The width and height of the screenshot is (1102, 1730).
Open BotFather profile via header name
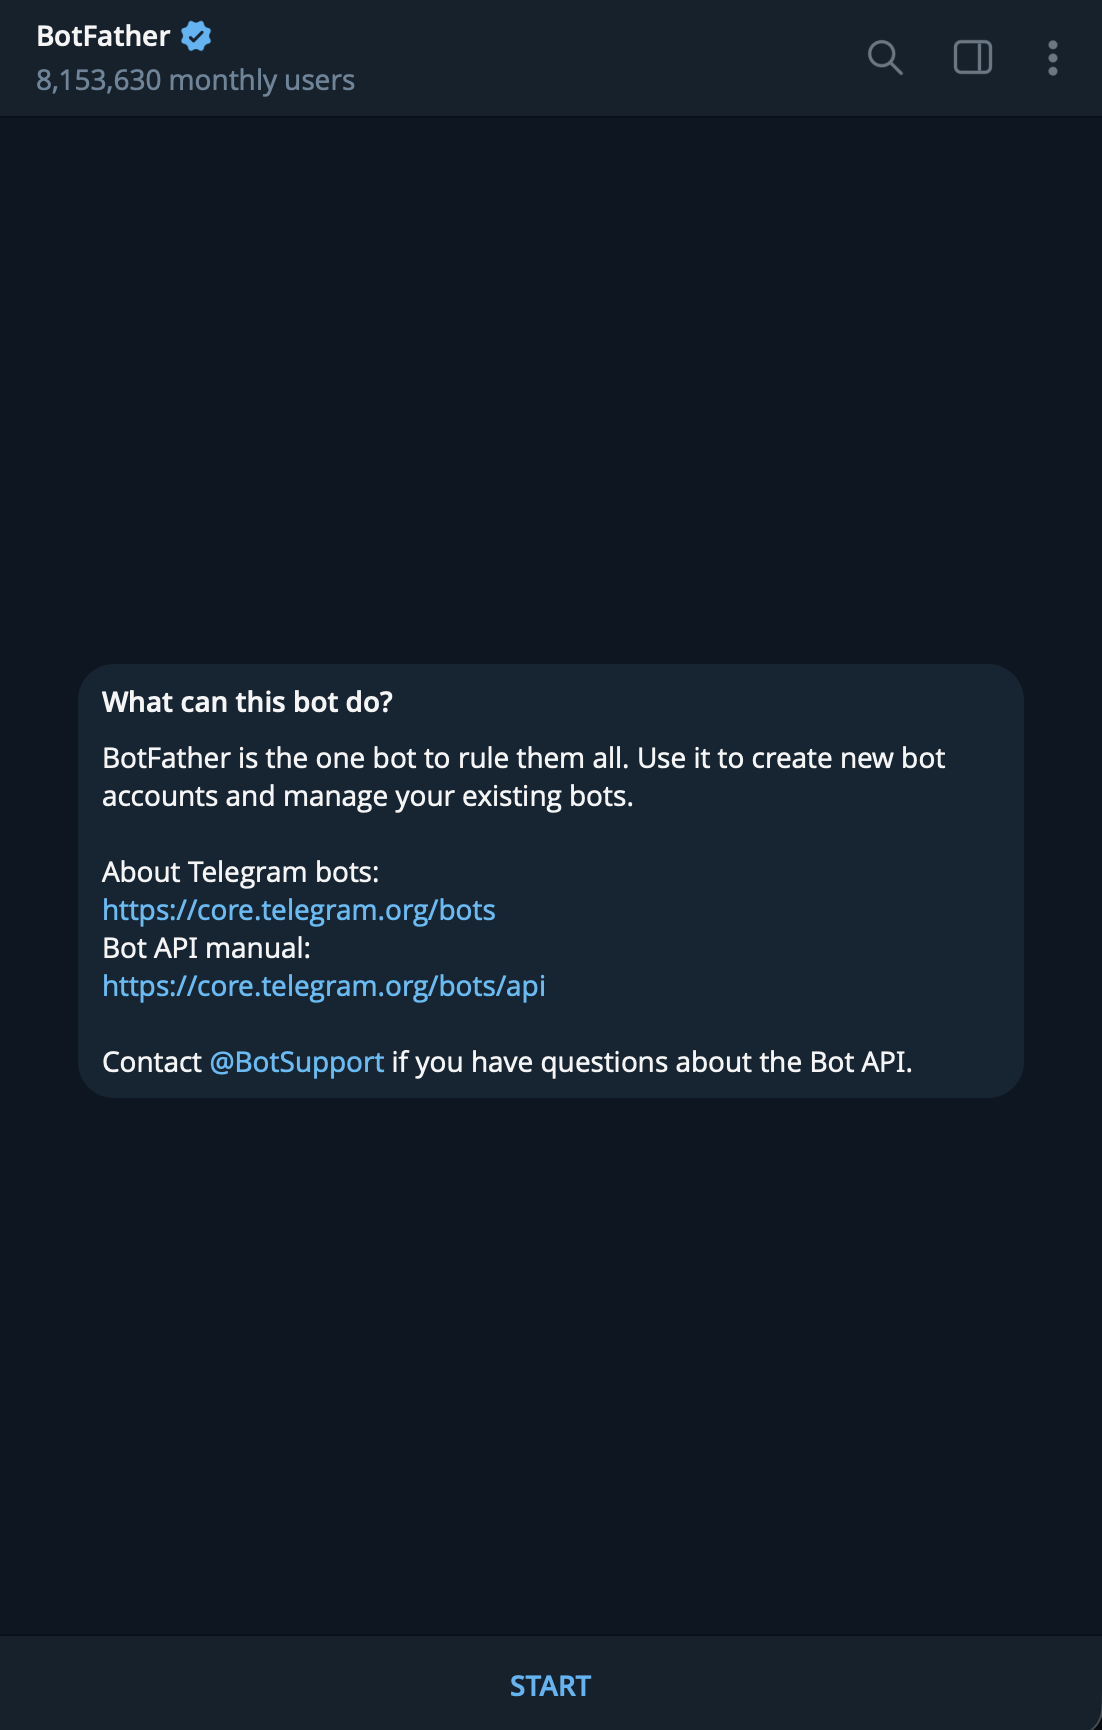click(103, 37)
